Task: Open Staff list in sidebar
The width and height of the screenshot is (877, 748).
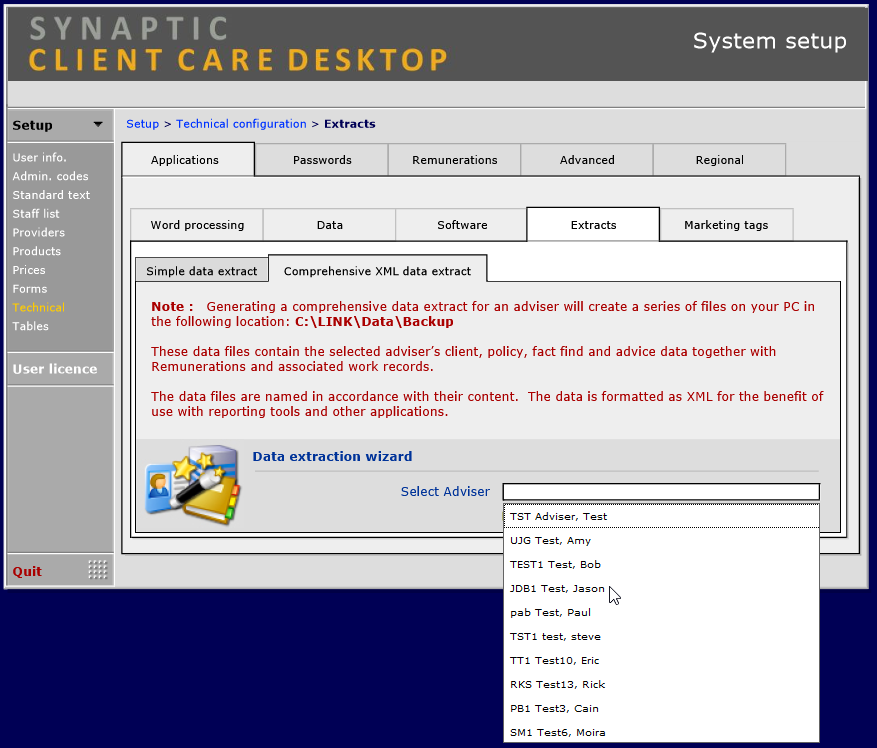Action: pos(36,214)
